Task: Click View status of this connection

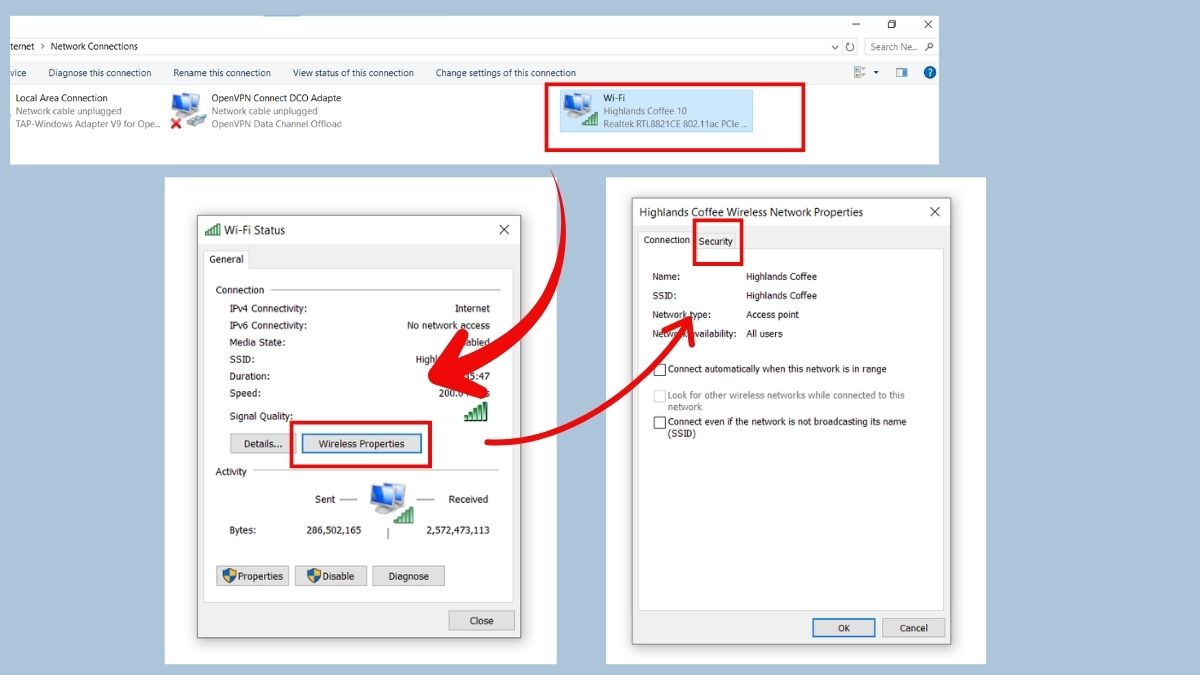Action: point(353,73)
